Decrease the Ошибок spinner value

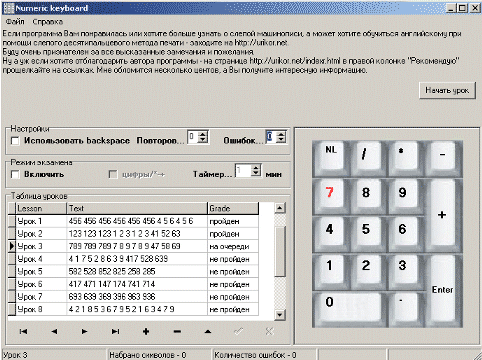coord(281,140)
